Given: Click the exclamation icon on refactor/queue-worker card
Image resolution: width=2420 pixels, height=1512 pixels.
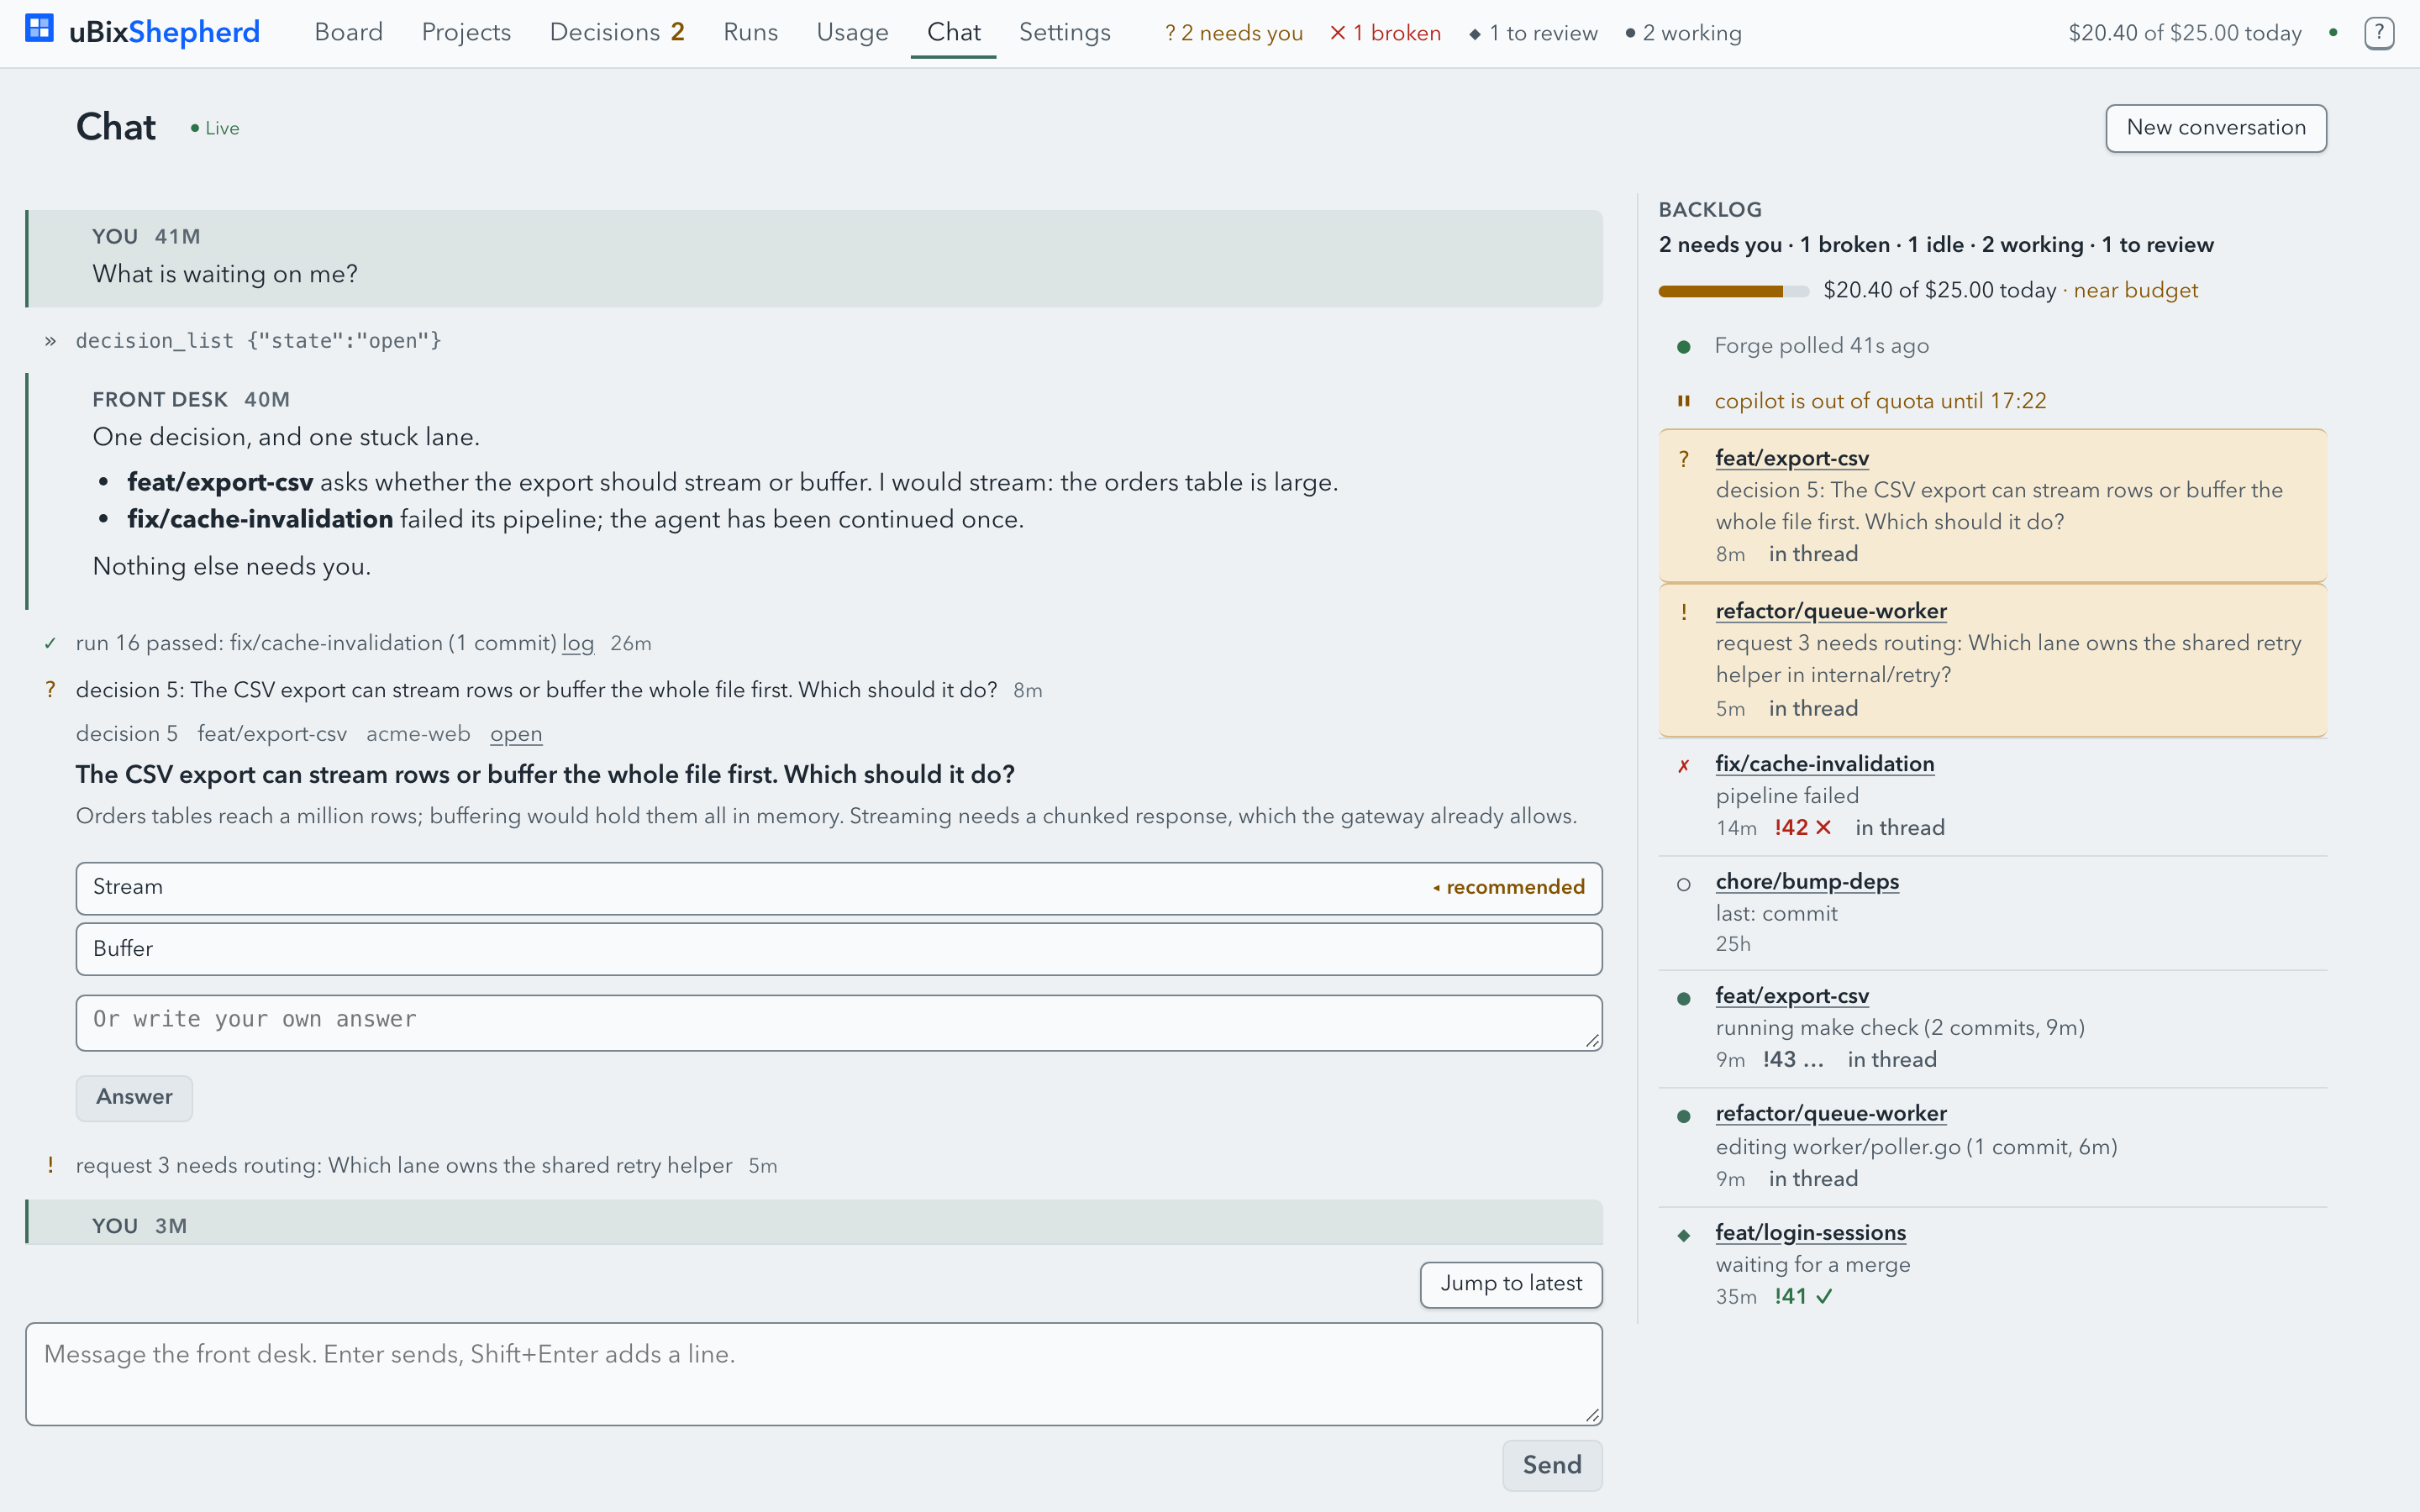Looking at the screenshot, I should pos(1684,611).
